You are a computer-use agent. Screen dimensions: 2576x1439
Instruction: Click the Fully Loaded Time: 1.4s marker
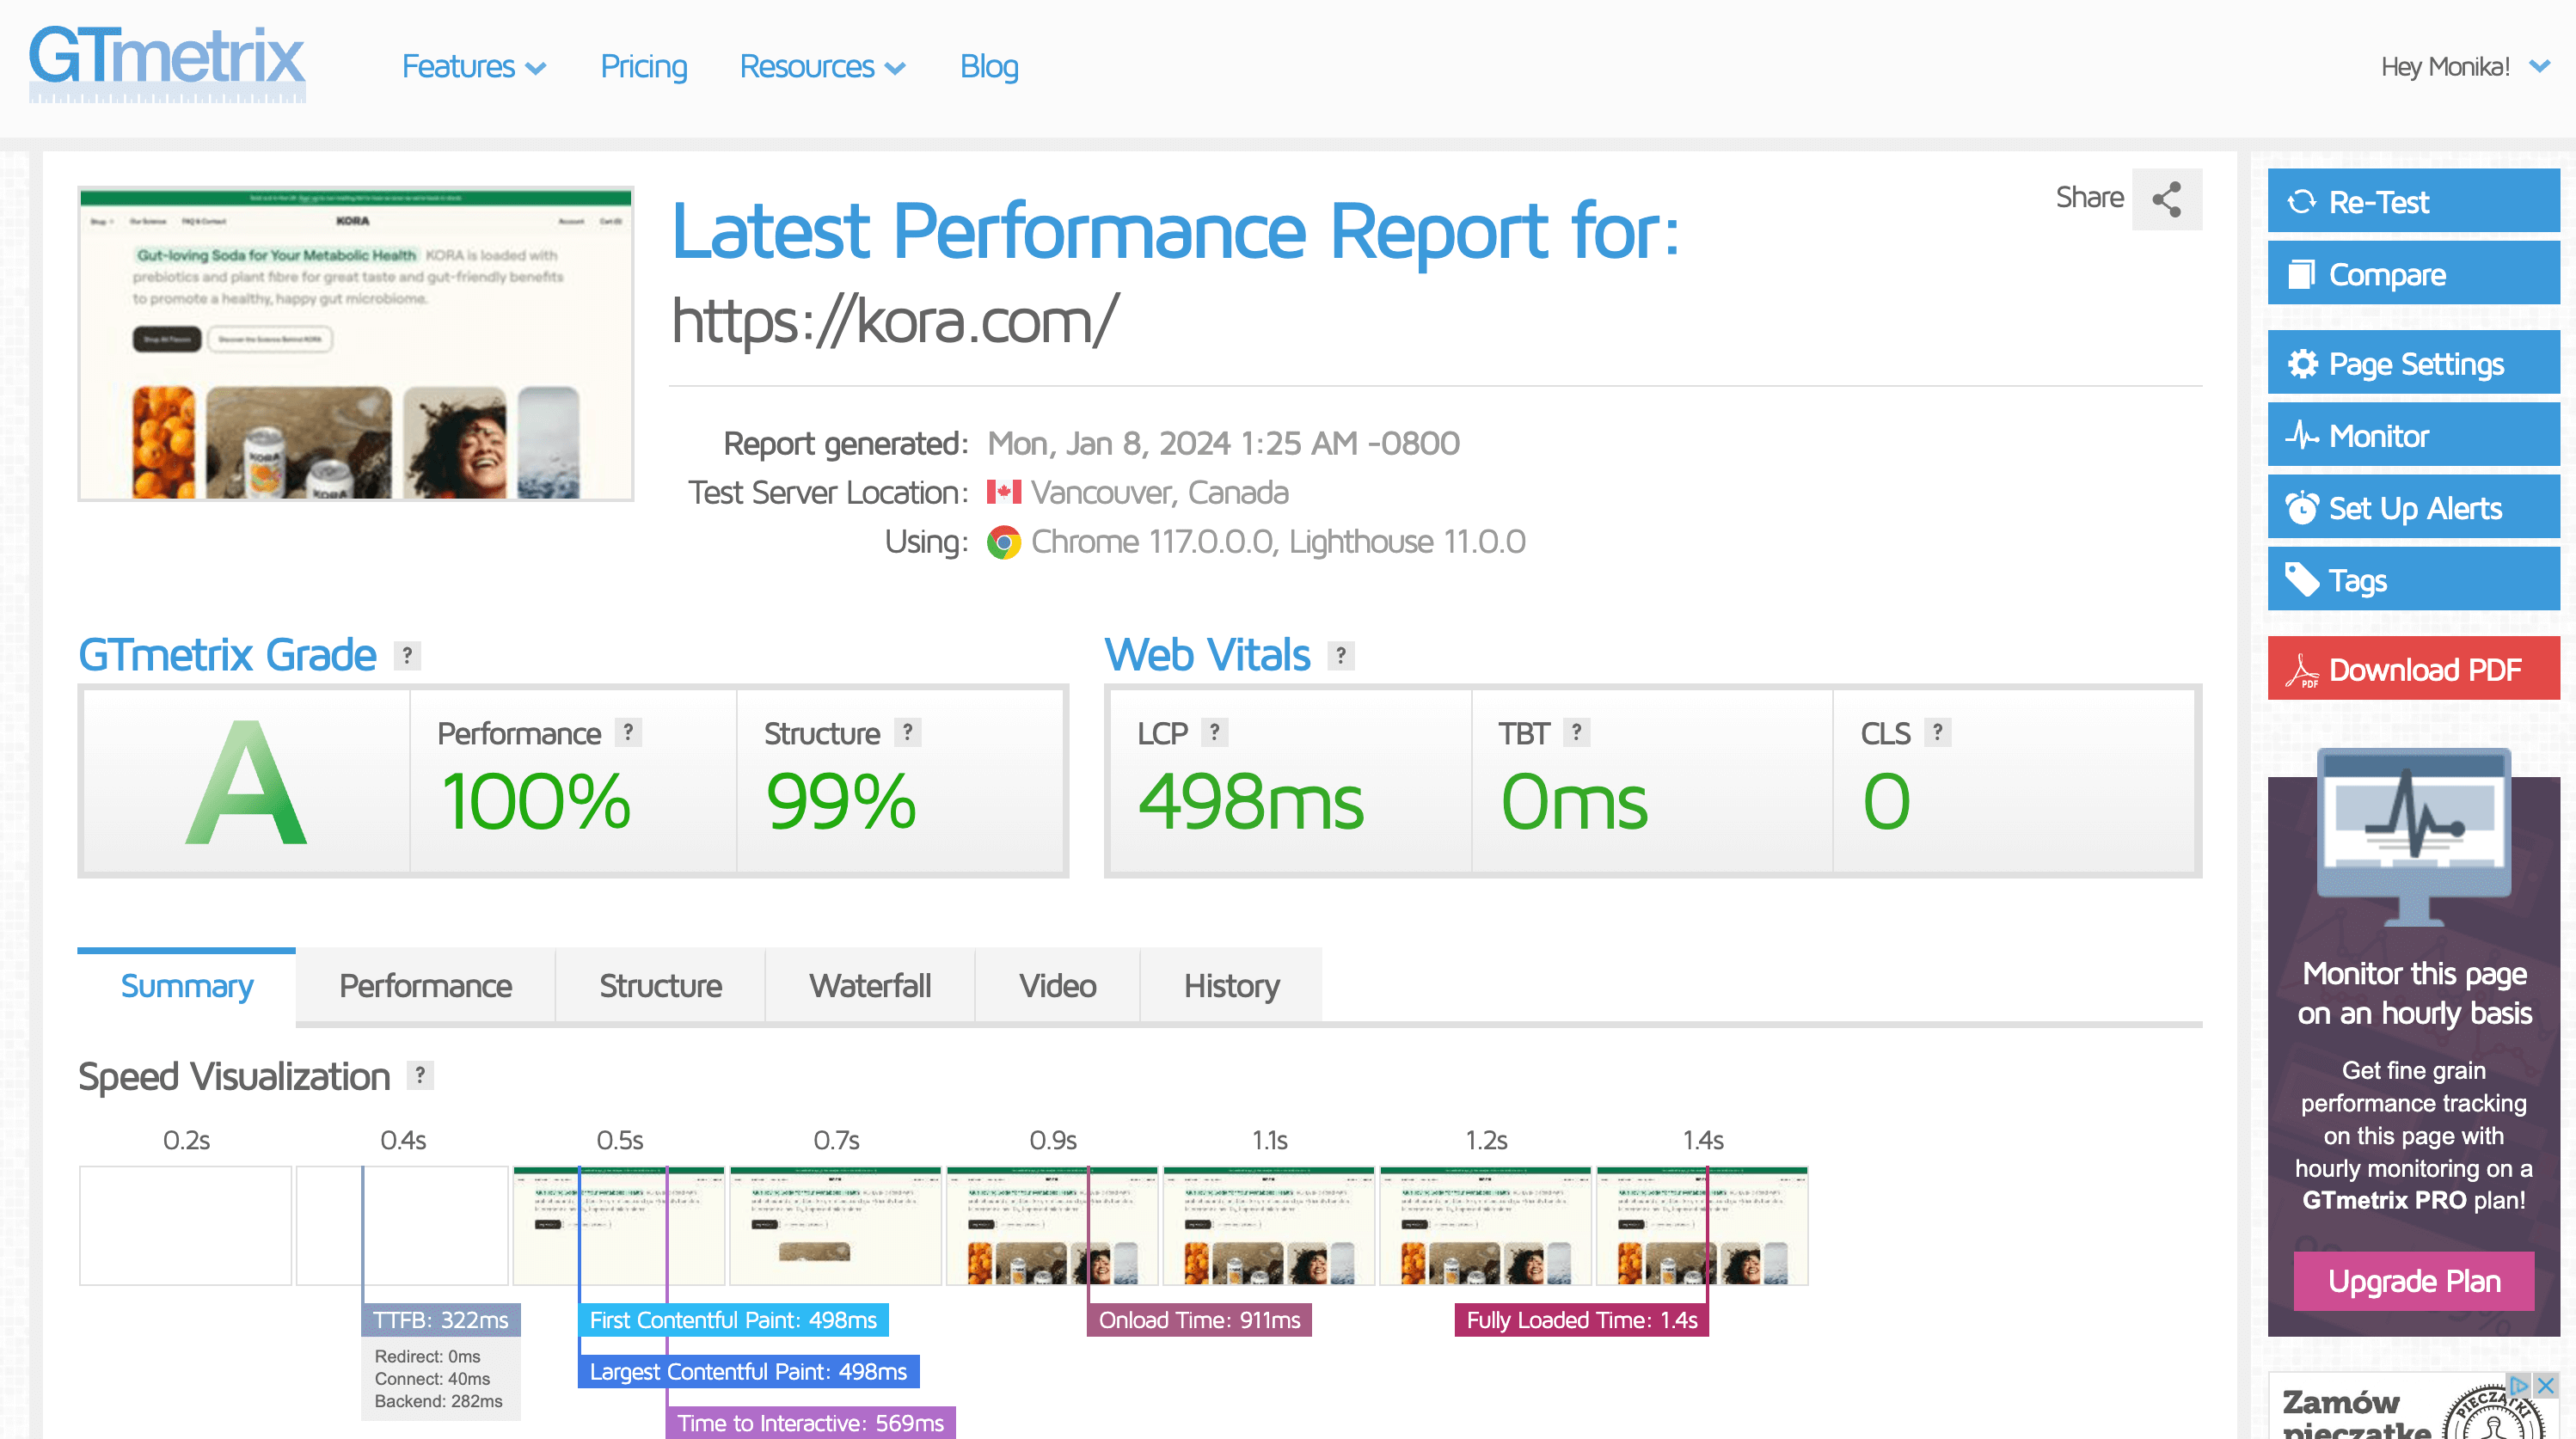point(1582,1320)
